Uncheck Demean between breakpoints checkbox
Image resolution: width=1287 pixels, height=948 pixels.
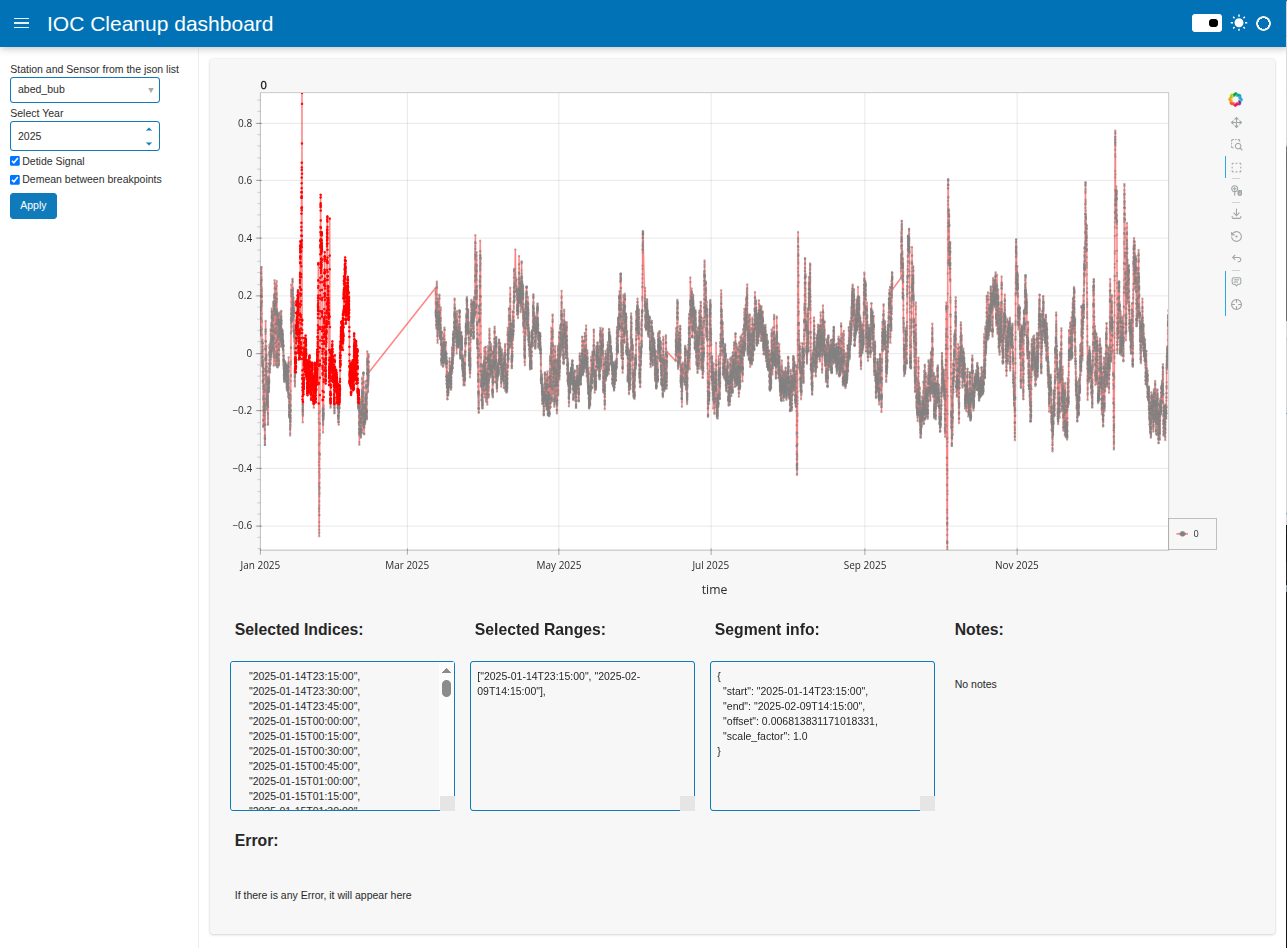[15, 180]
